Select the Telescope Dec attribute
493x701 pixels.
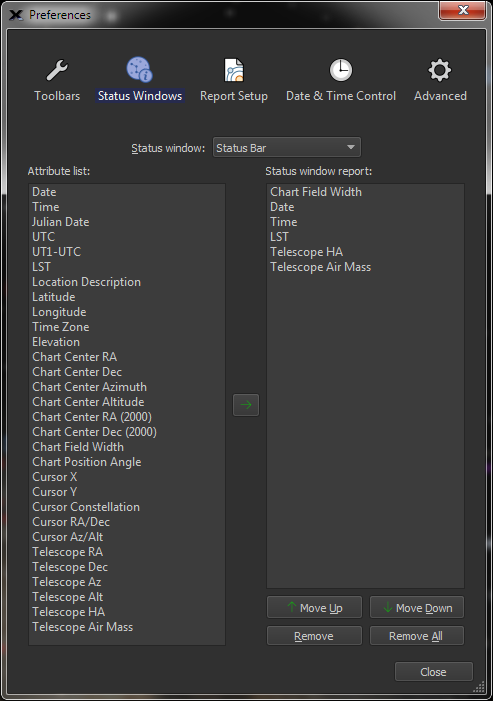coord(127,567)
